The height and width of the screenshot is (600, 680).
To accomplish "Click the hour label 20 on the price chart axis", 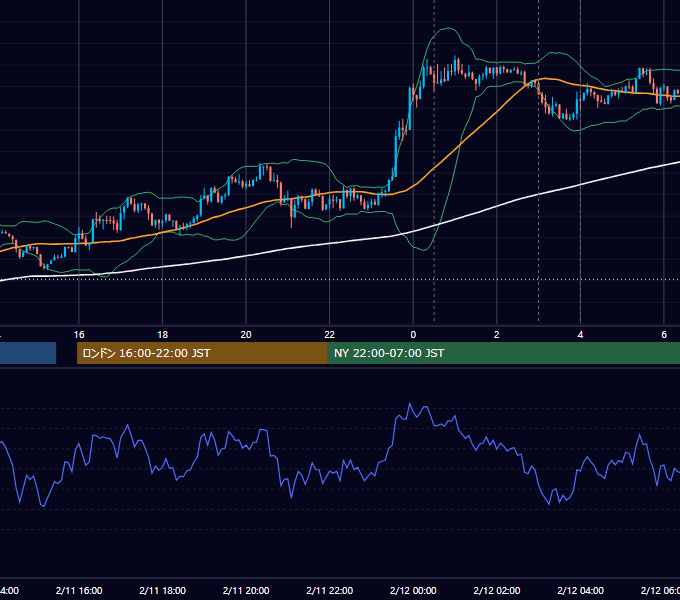I will pyautogui.click(x=246, y=335).
